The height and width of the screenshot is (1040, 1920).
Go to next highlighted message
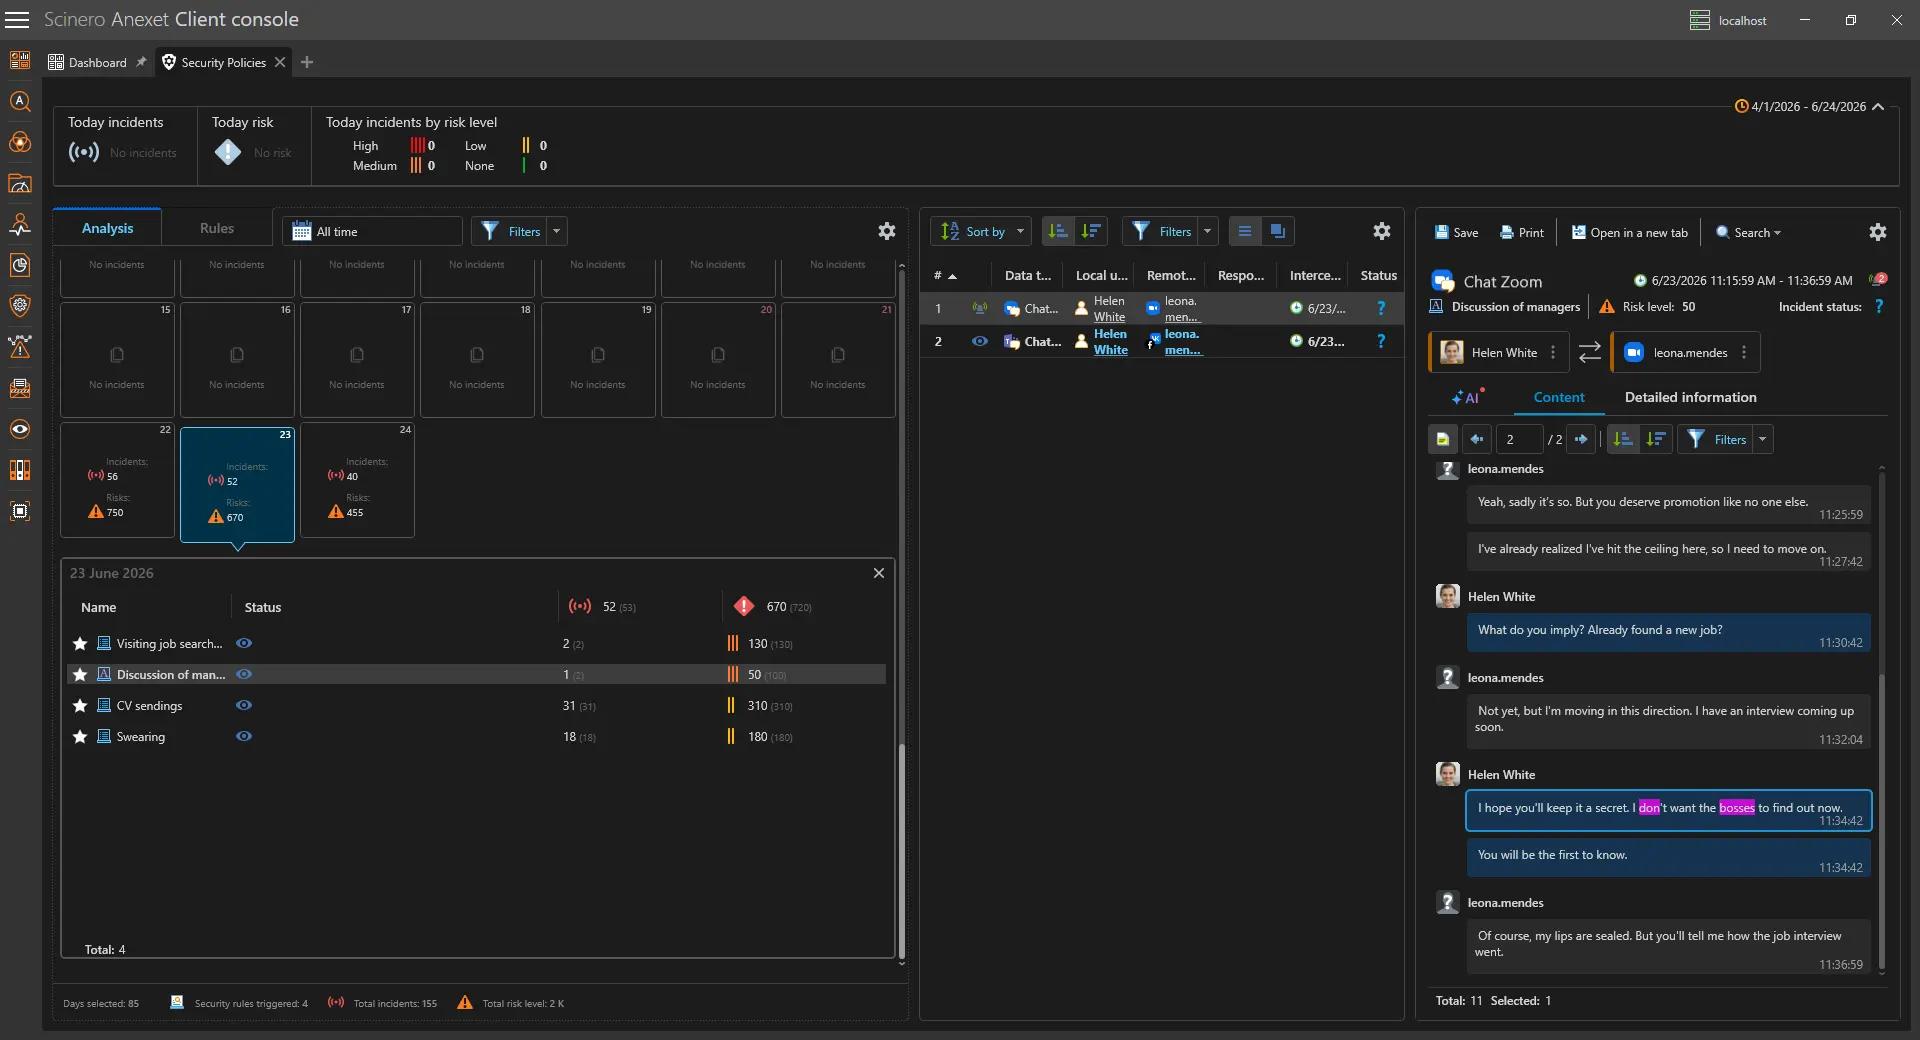coord(1581,440)
